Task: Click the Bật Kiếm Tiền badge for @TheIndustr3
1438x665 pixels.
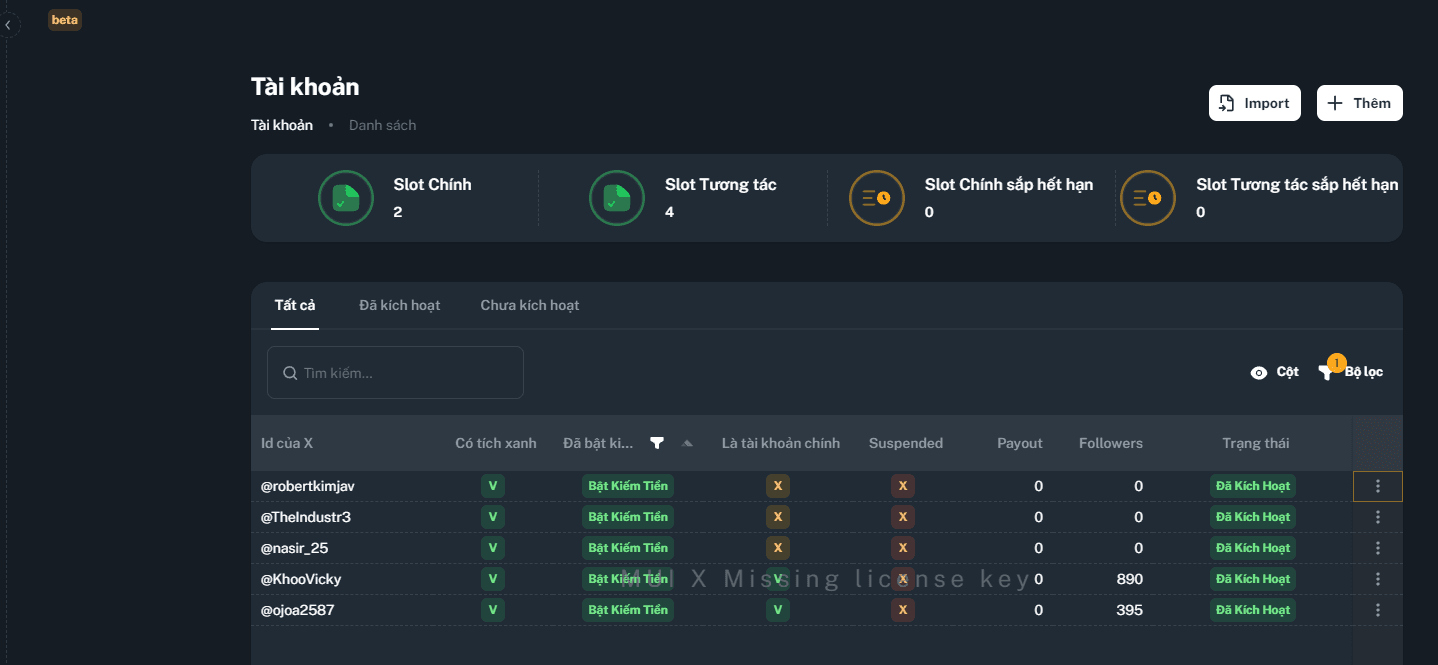Action: click(627, 517)
